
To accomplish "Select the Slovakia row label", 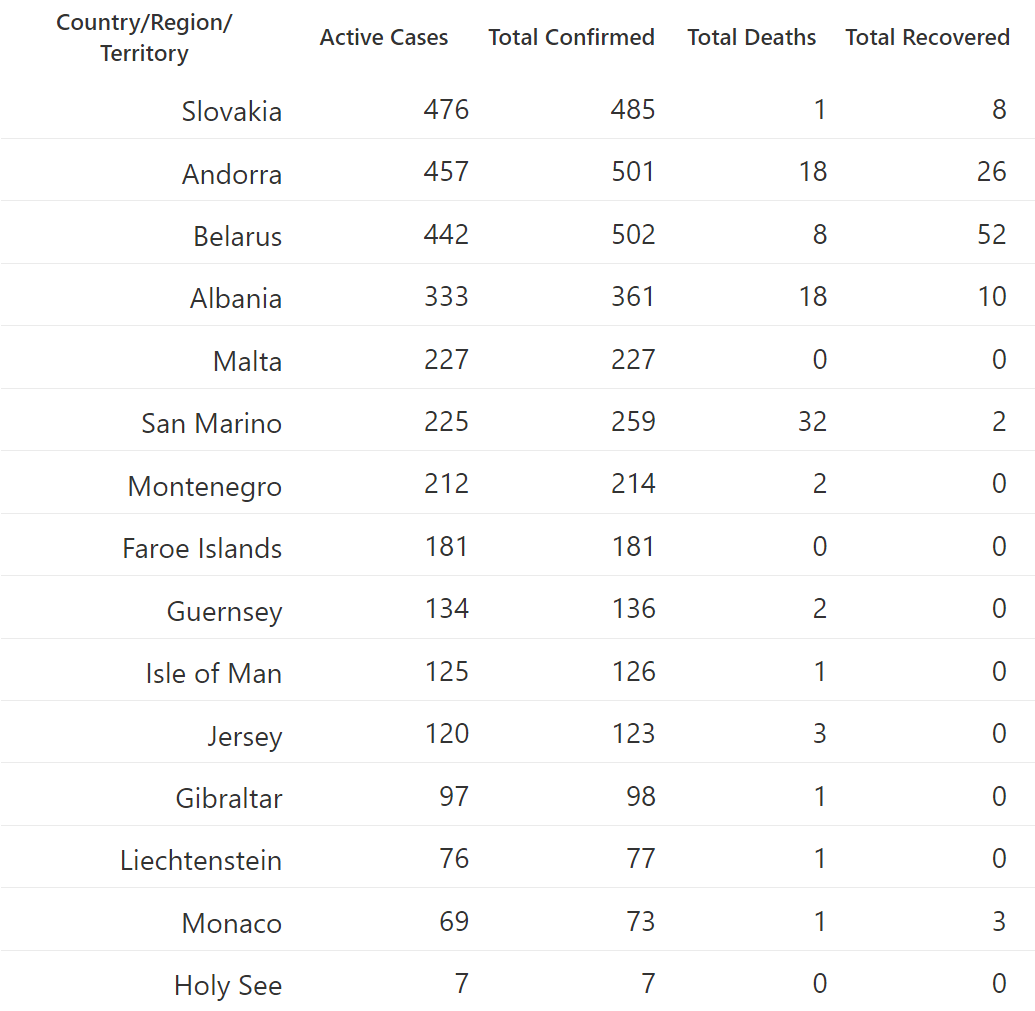I will point(232,112).
